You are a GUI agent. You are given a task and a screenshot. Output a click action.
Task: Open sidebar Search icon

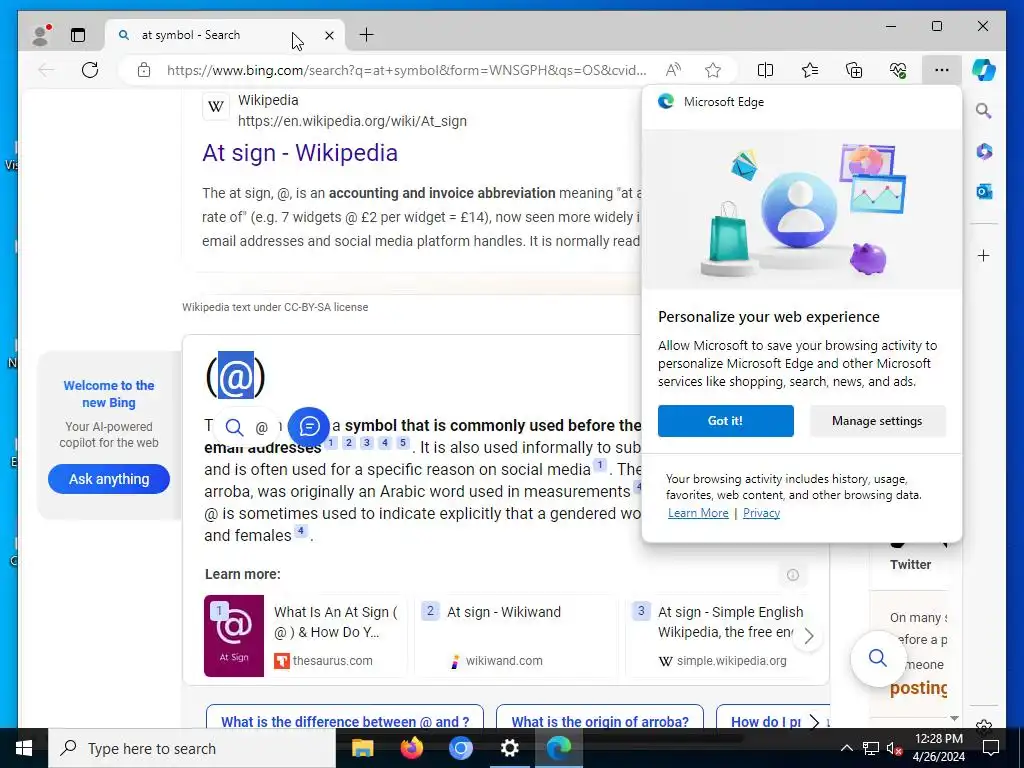[984, 111]
